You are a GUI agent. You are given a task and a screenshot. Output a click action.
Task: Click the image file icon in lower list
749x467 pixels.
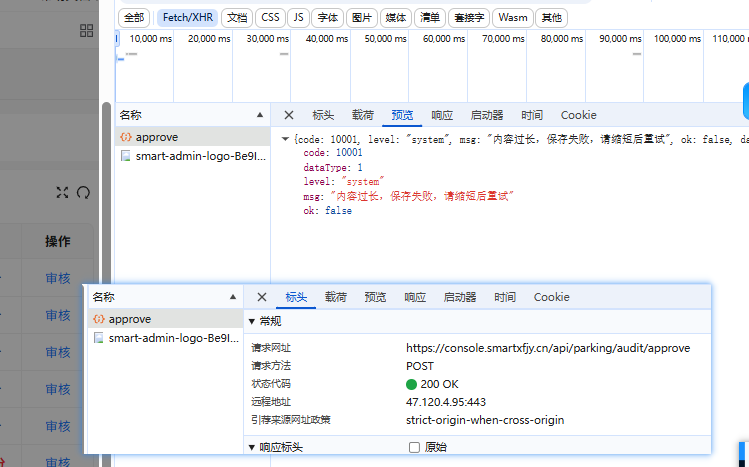pyautogui.click(x=99, y=338)
